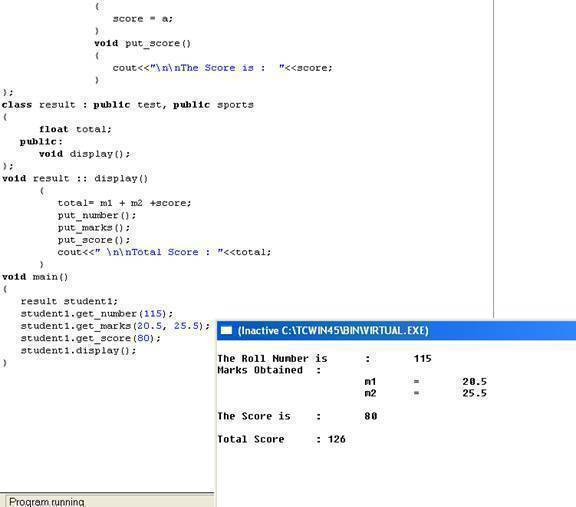The image size is (576, 507).
Task: Click the VIRTUAL.EXE window system icon
Action: point(226,331)
